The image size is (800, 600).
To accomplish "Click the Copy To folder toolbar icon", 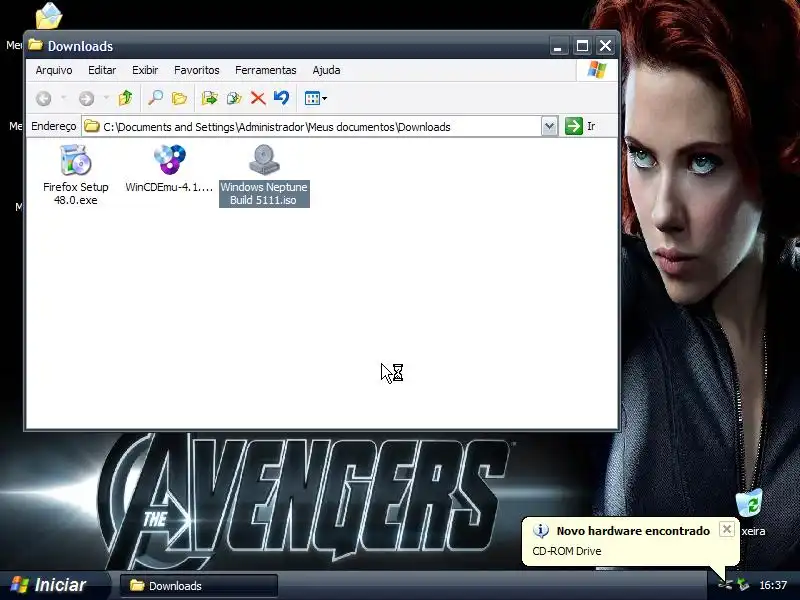I will 234,98.
